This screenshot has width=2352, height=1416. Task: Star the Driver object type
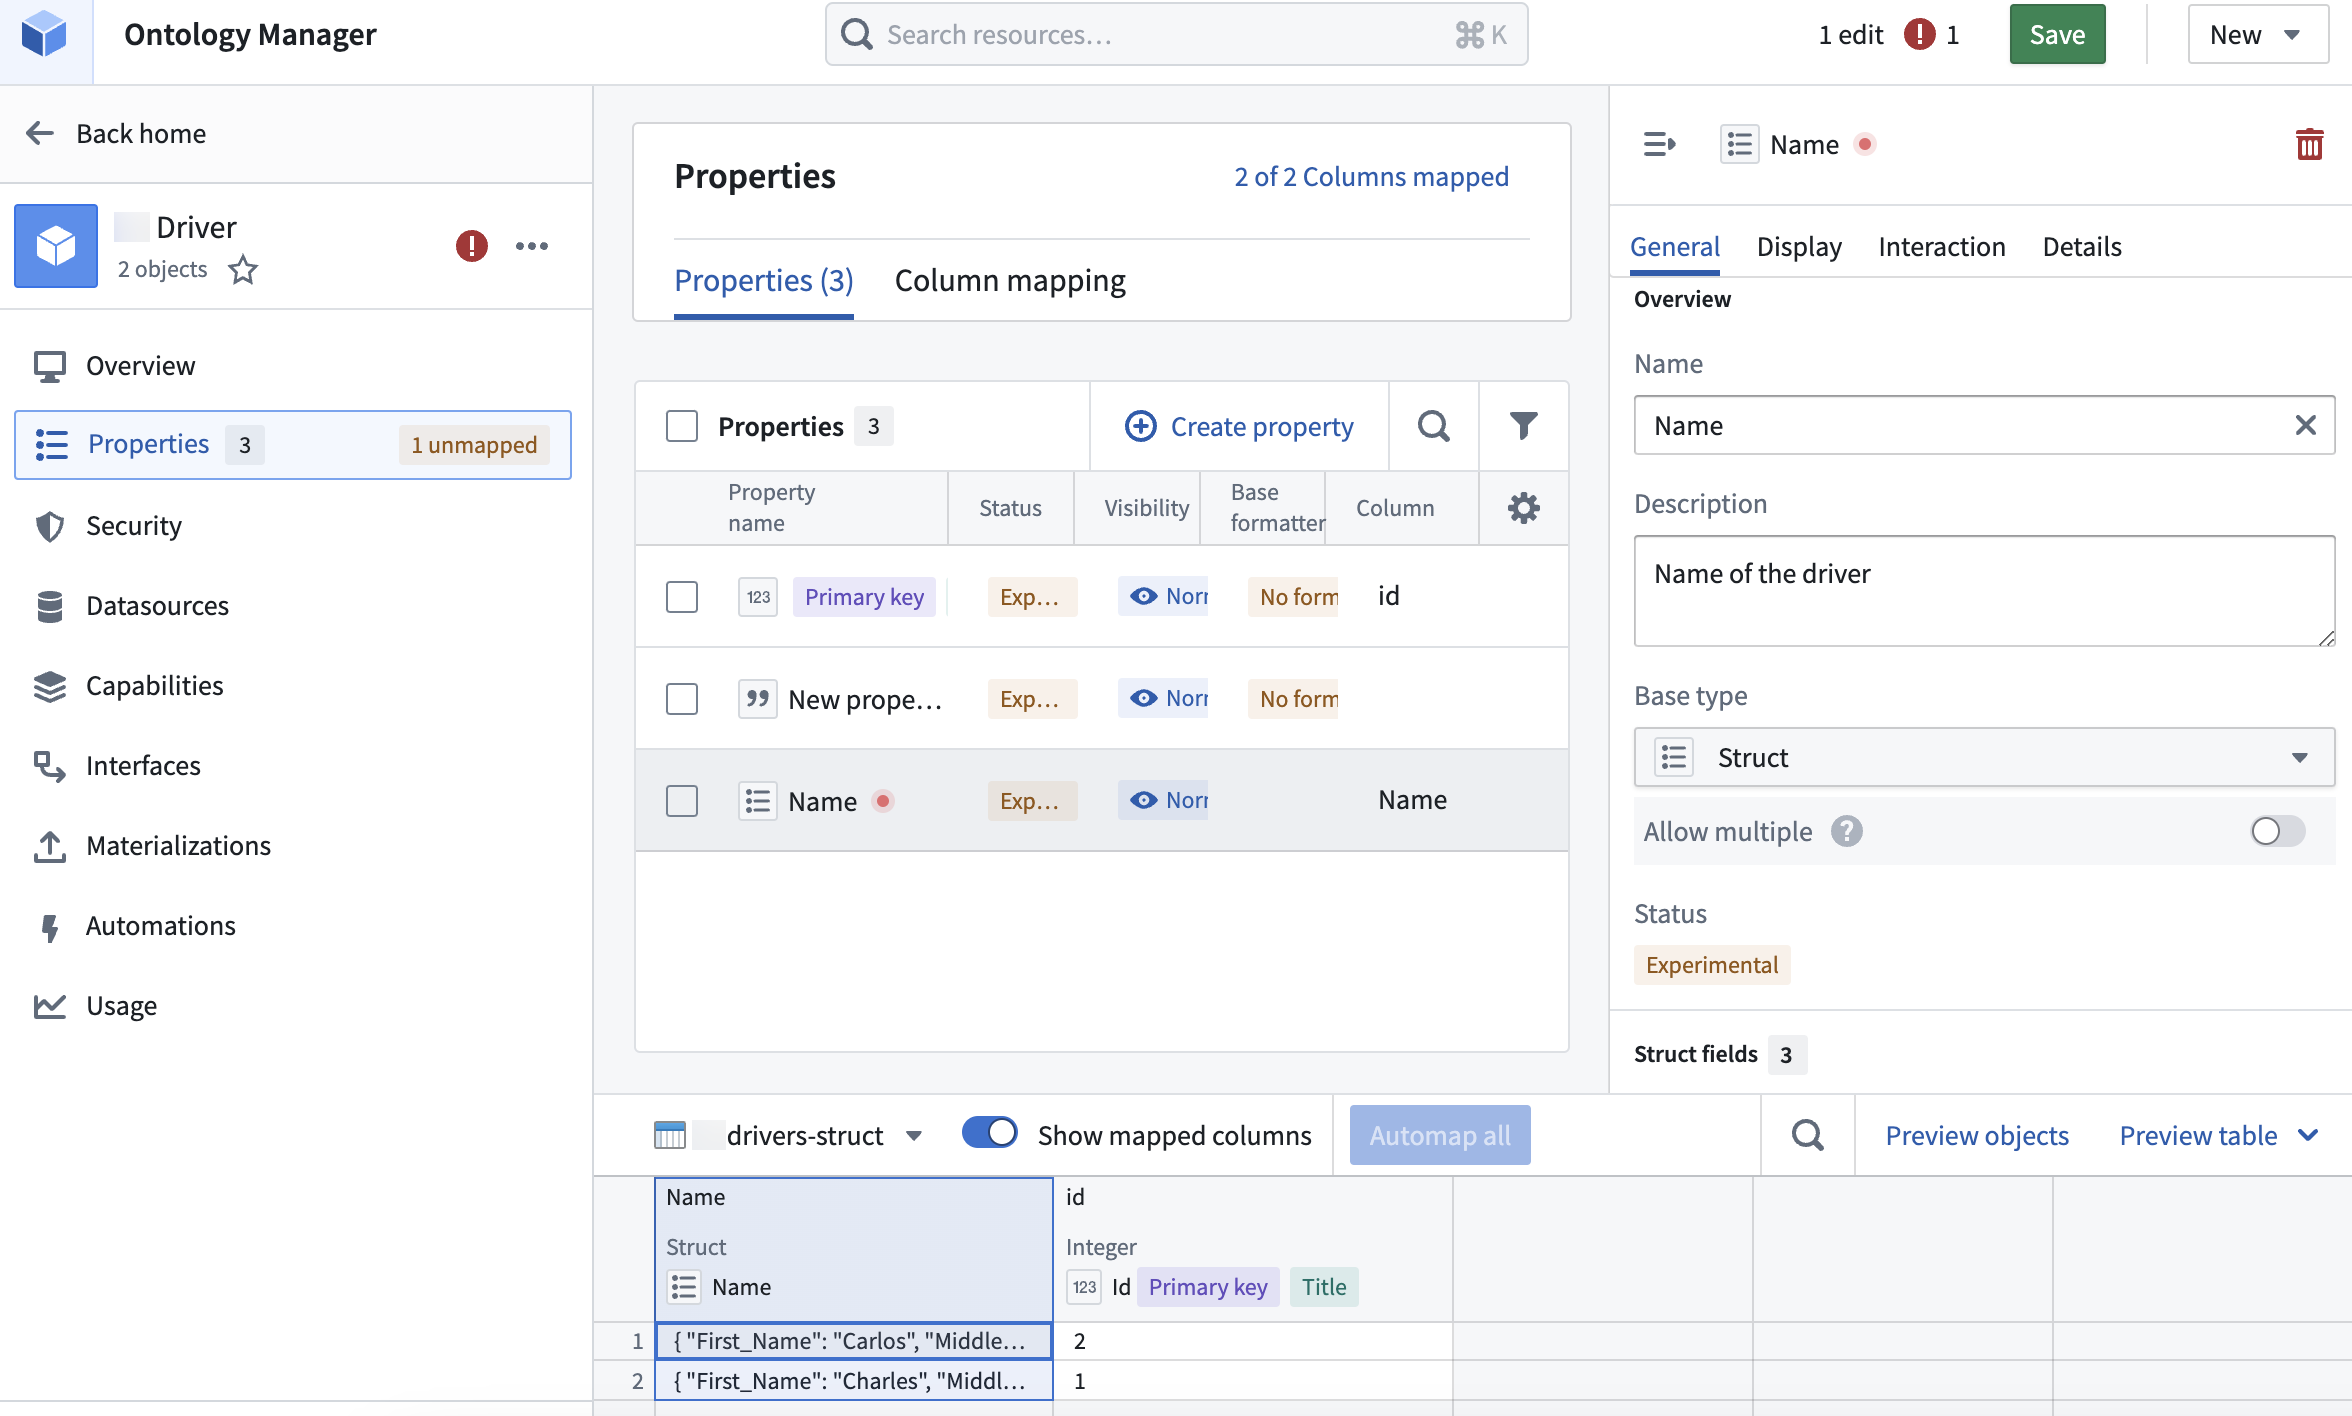(243, 270)
